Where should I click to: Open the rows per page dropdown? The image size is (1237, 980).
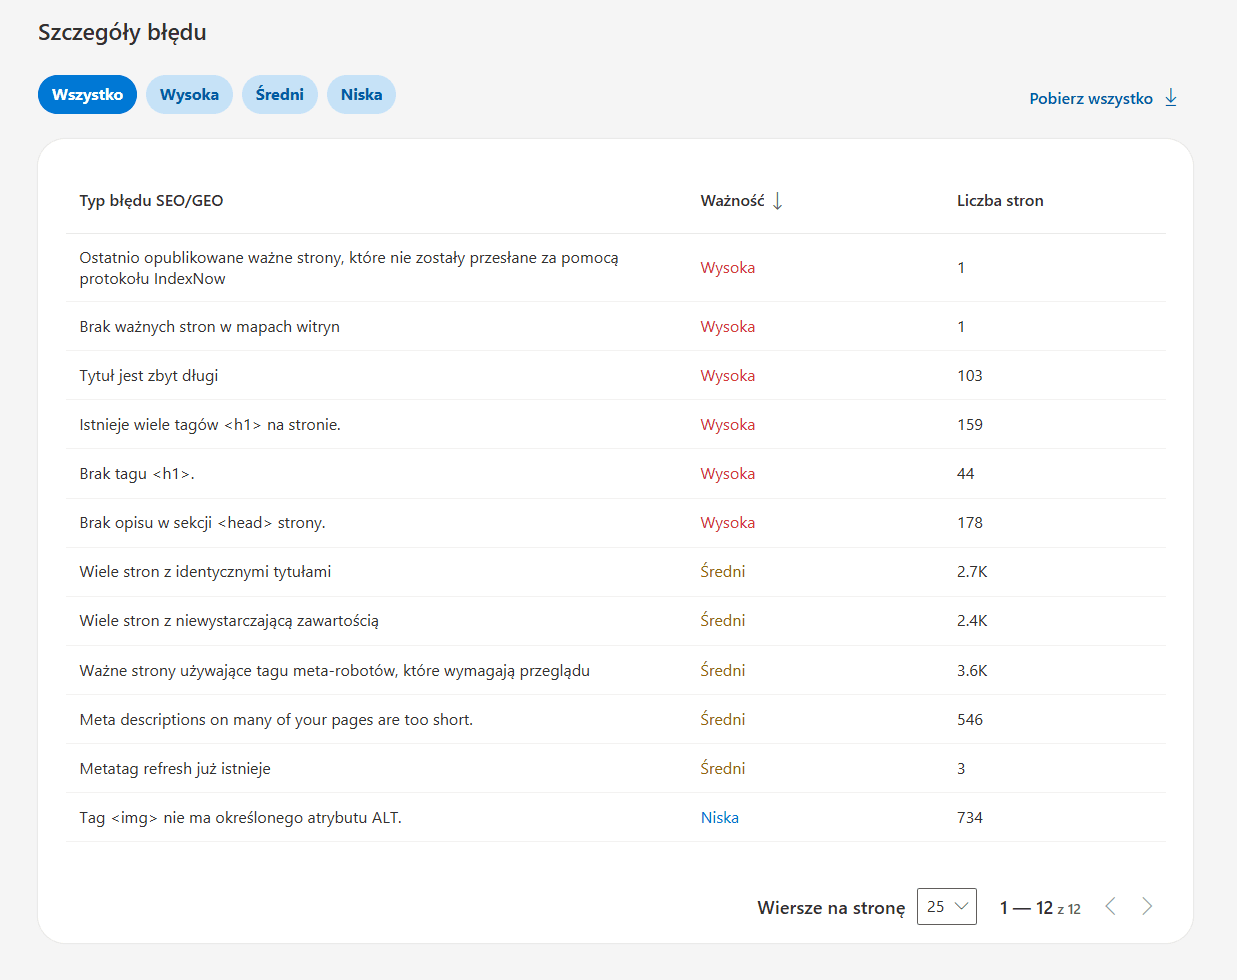946,906
